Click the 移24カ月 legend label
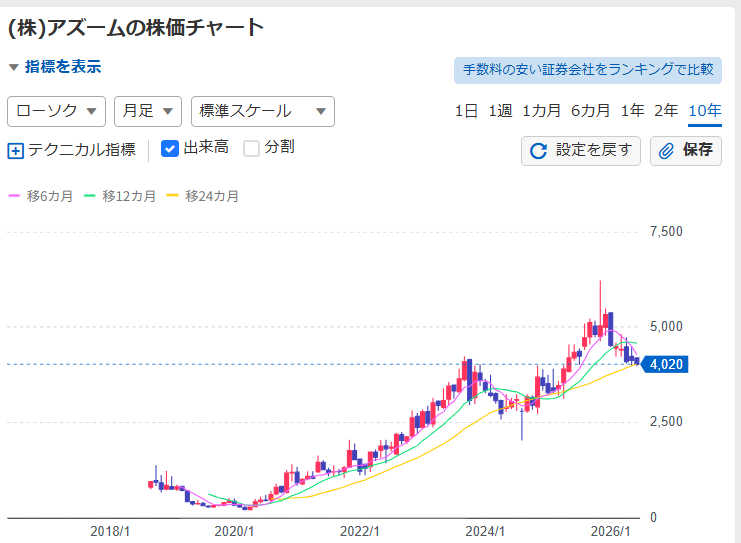This screenshot has height=543, width=741. (x=212, y=196)
